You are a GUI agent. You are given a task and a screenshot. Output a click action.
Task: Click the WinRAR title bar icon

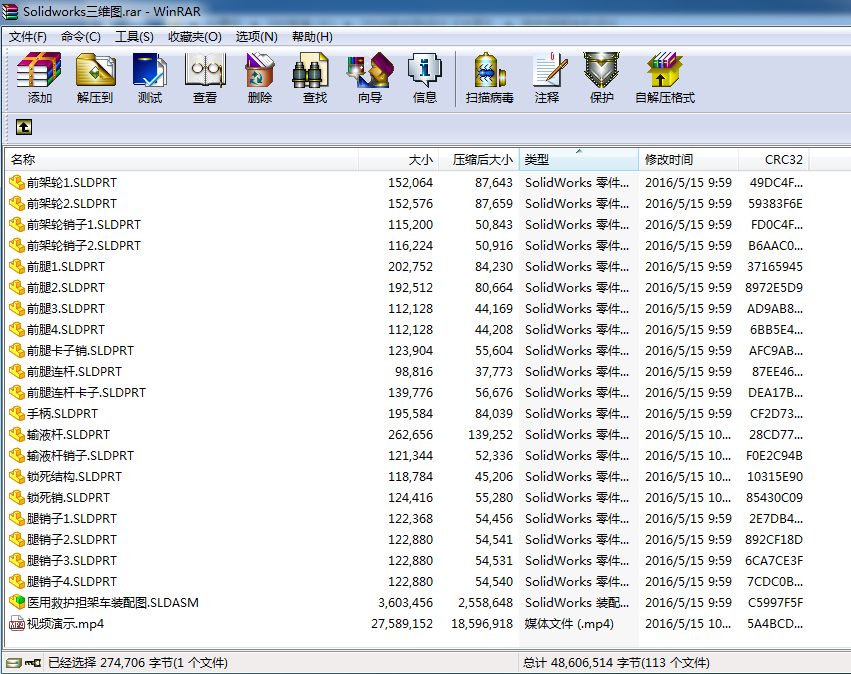10,11
